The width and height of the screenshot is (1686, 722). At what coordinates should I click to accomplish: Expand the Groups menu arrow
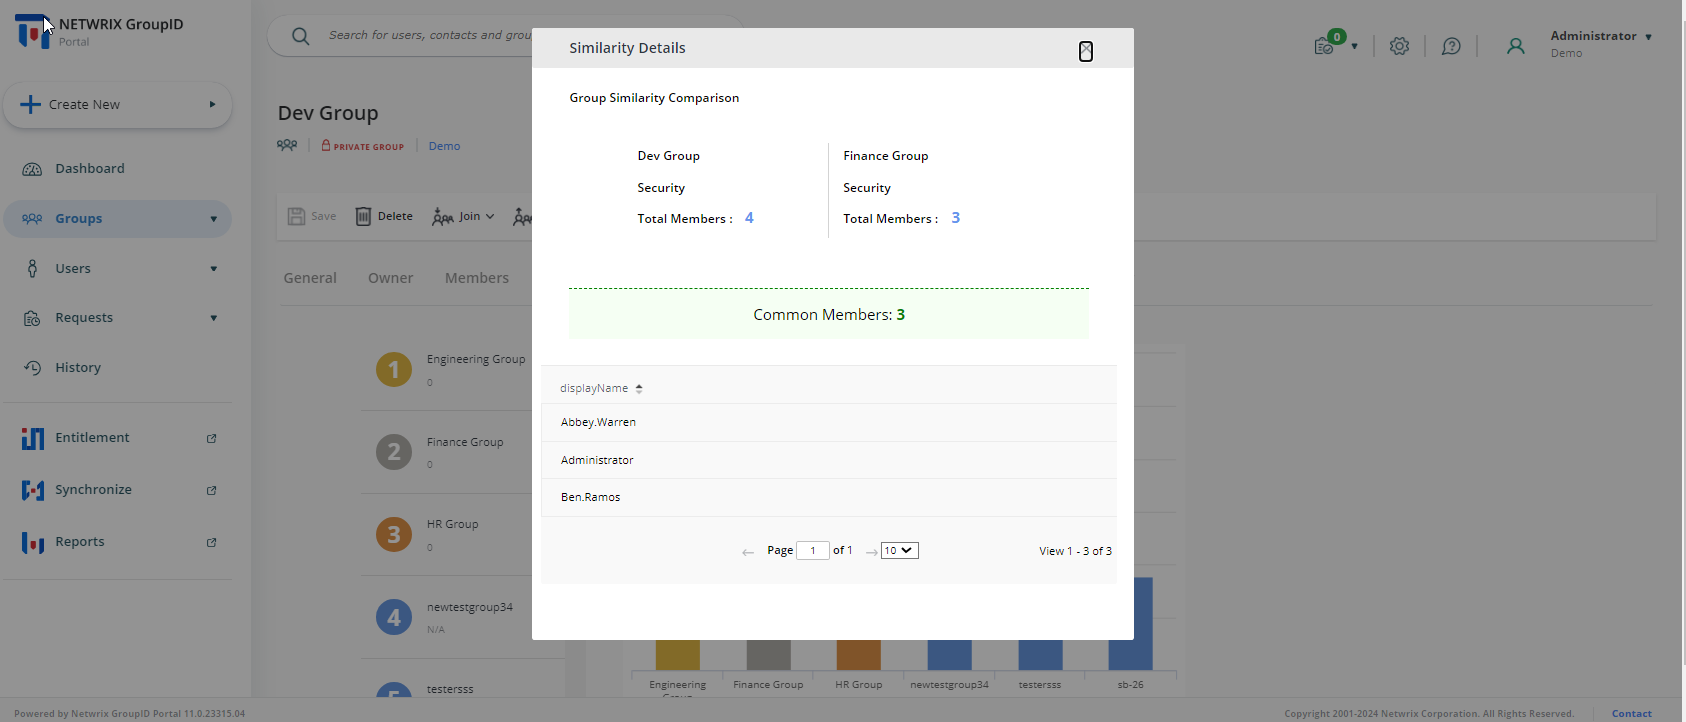point(213,219)
